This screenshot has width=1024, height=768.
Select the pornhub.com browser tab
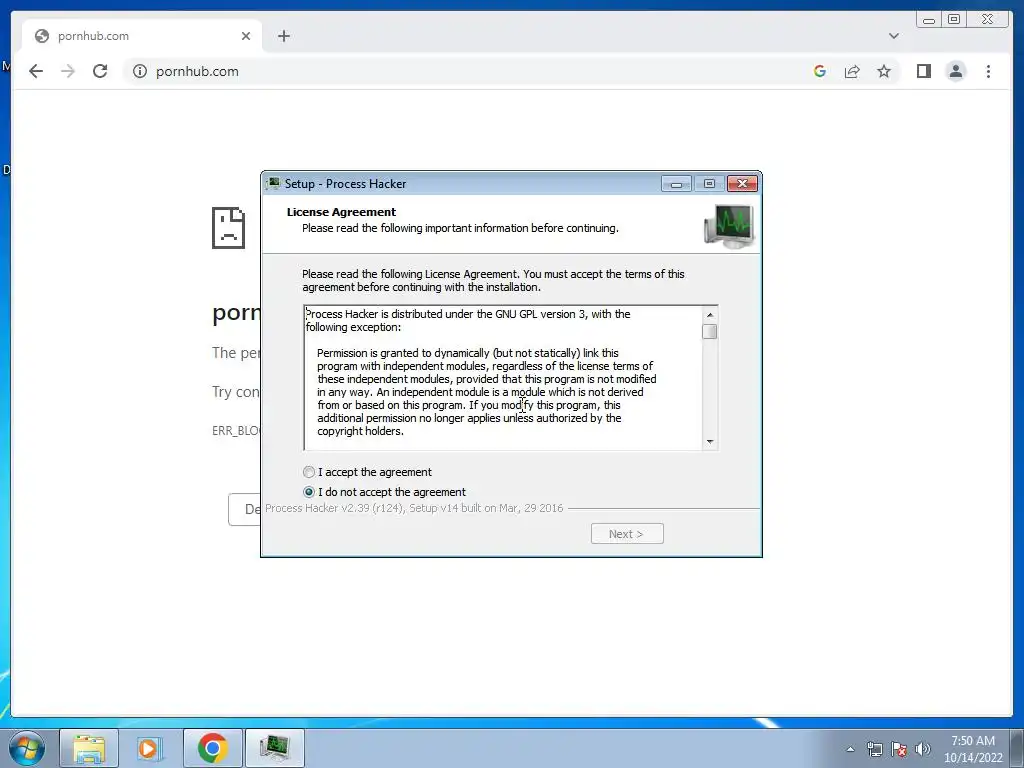tap(142, 36)
